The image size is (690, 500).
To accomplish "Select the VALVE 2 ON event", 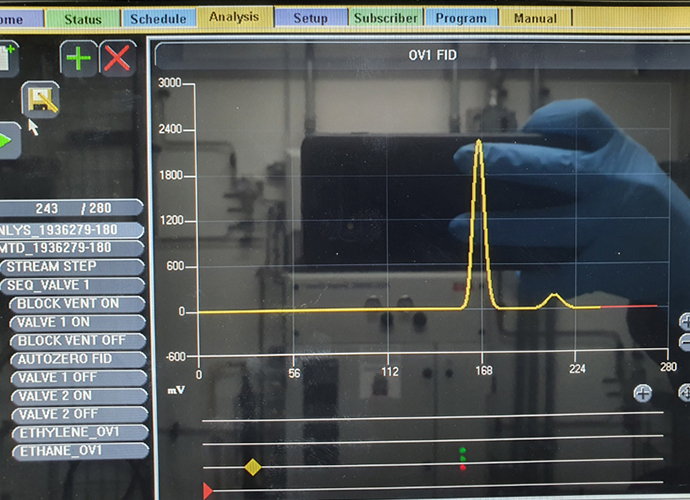I will [80, 396].
